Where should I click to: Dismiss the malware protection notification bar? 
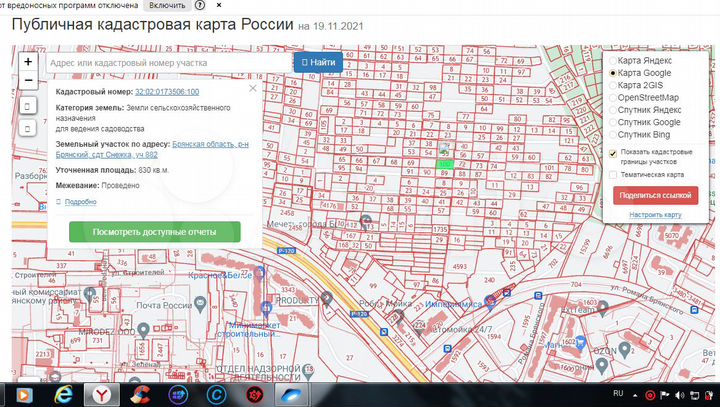[219, 5]
